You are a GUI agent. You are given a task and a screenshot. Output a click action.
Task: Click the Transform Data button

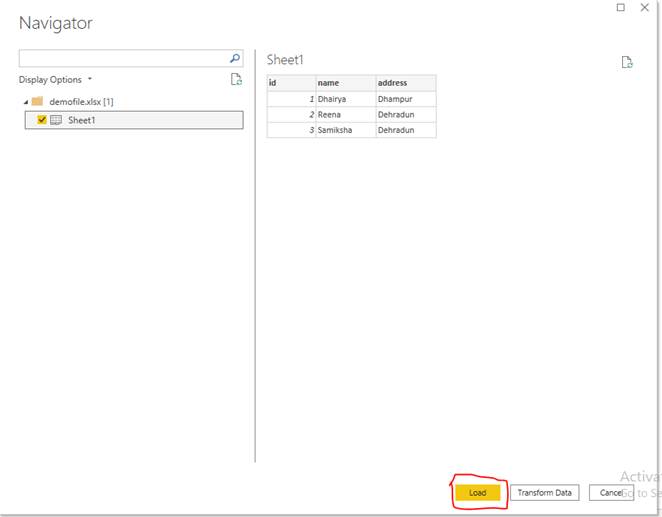(x=545, y=493)
